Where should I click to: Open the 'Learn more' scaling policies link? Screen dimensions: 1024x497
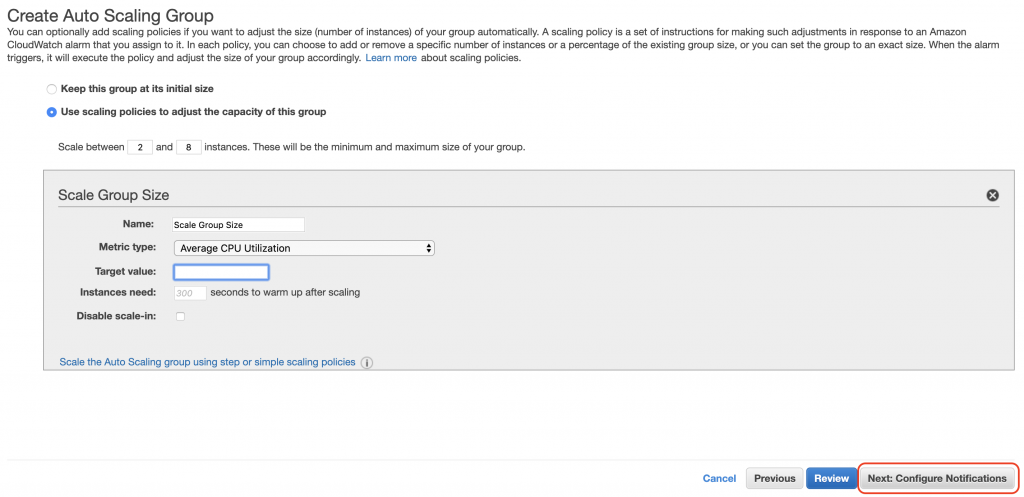(391, 58)
